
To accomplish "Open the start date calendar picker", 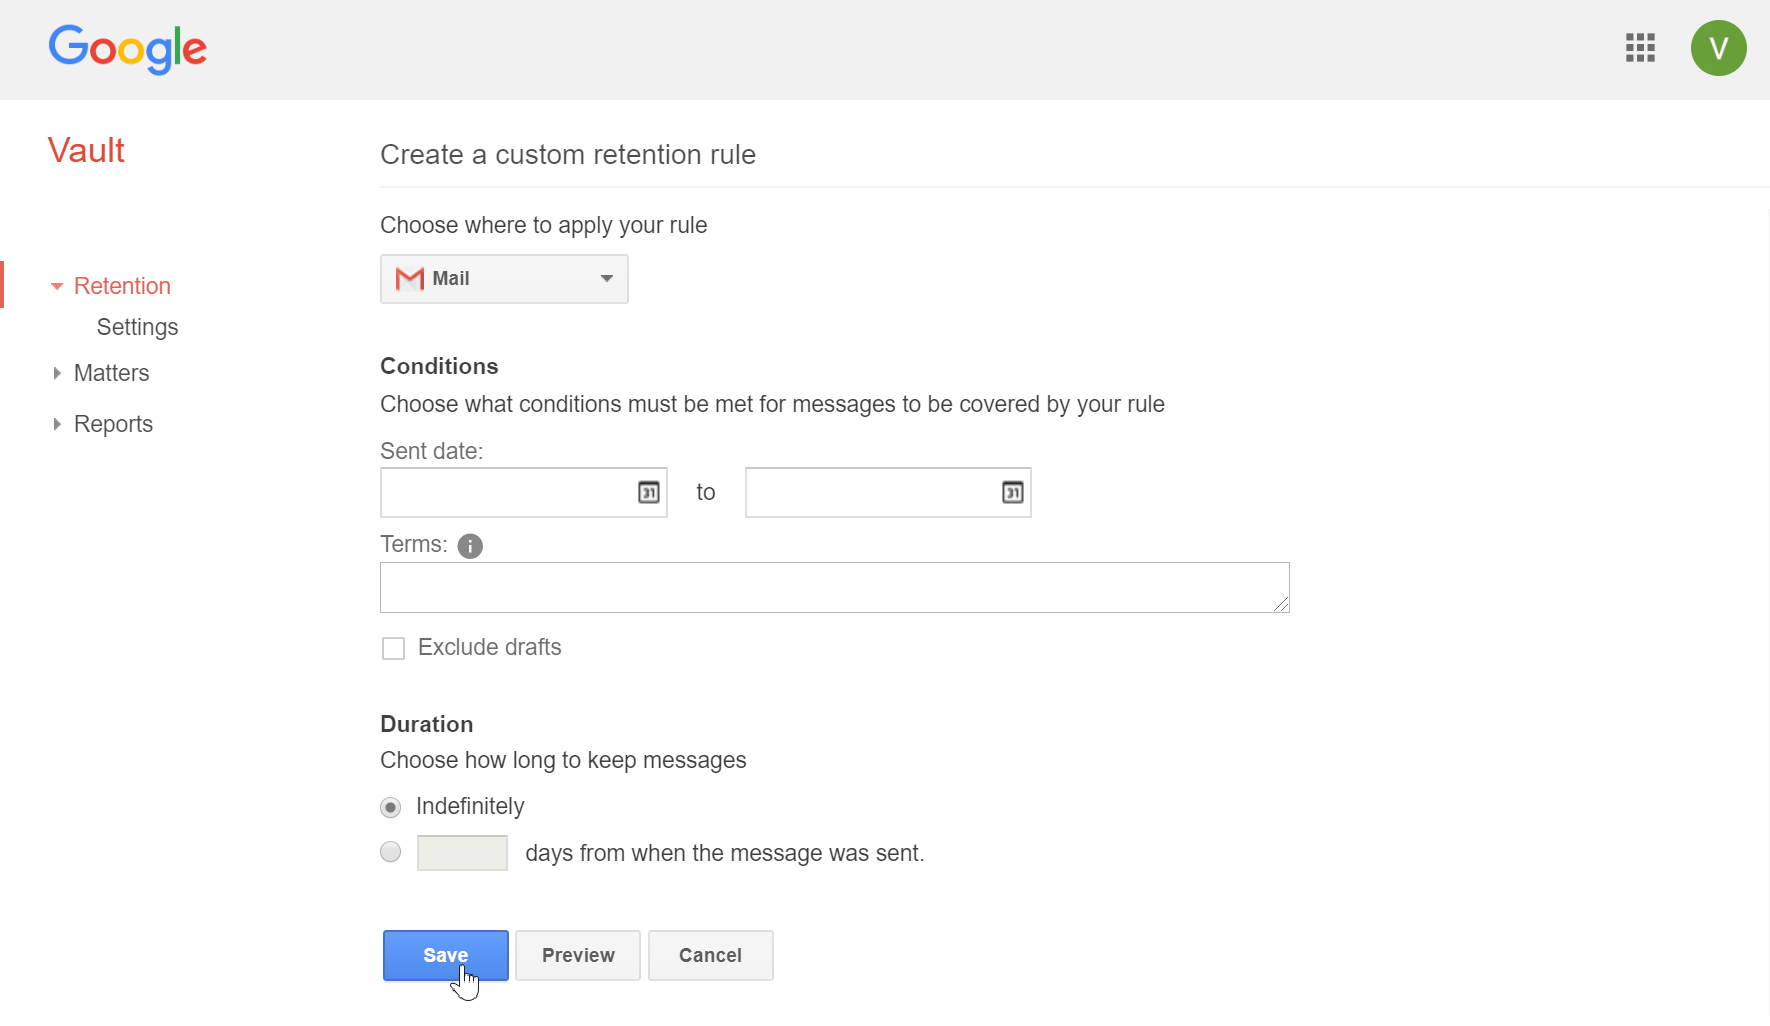I will click(x=649, y=492).
